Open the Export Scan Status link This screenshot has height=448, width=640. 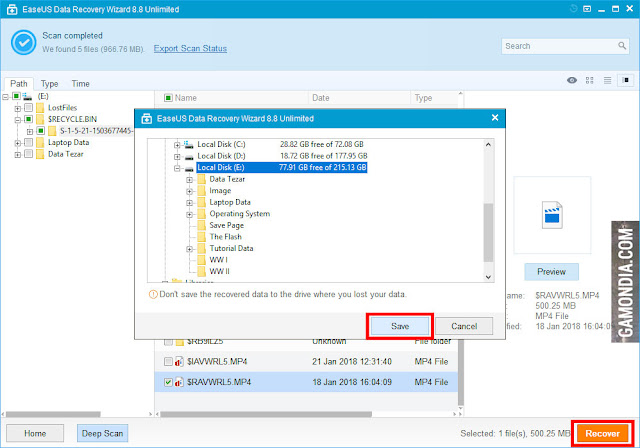click(x=190, y=49)
